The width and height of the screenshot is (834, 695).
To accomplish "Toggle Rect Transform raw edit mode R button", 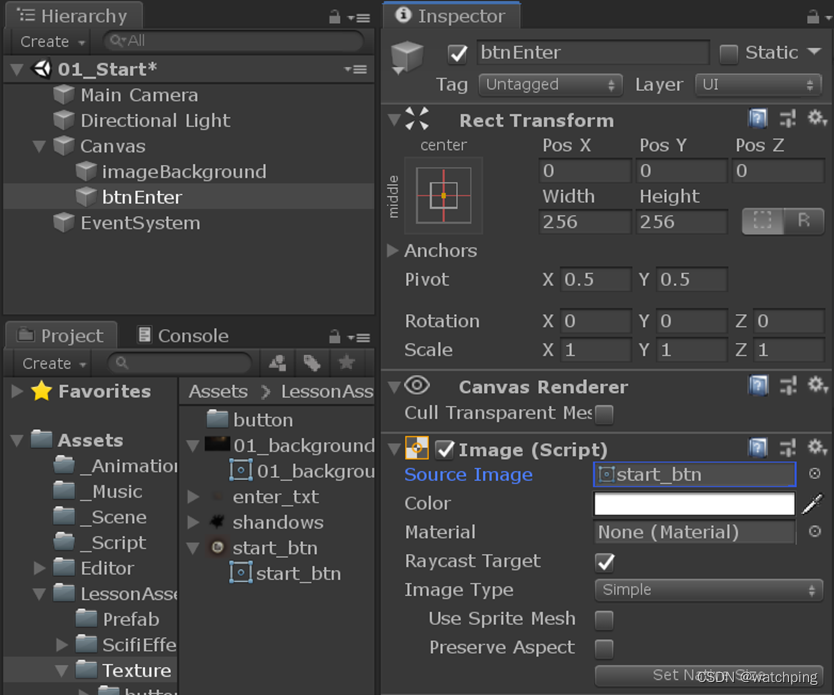I will pos(804,221).
